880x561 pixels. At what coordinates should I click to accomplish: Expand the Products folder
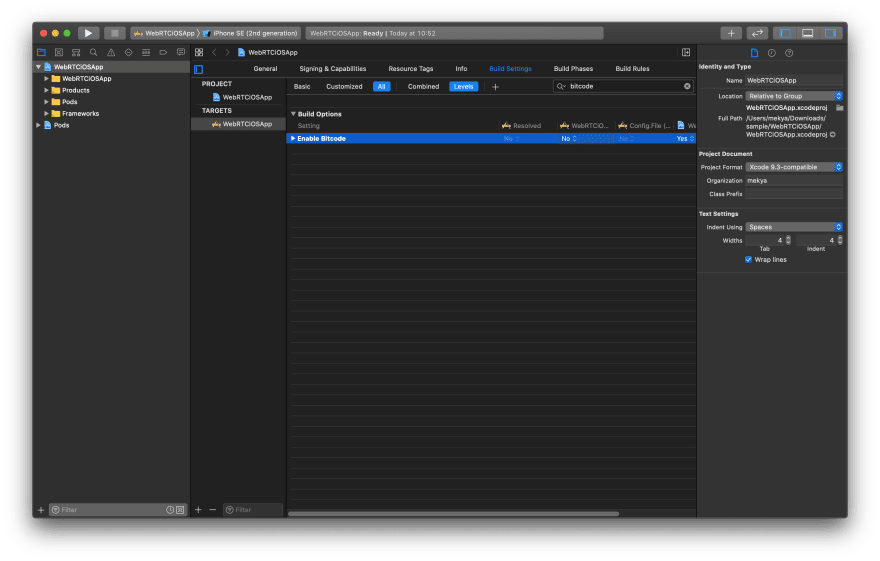(46, 90)
